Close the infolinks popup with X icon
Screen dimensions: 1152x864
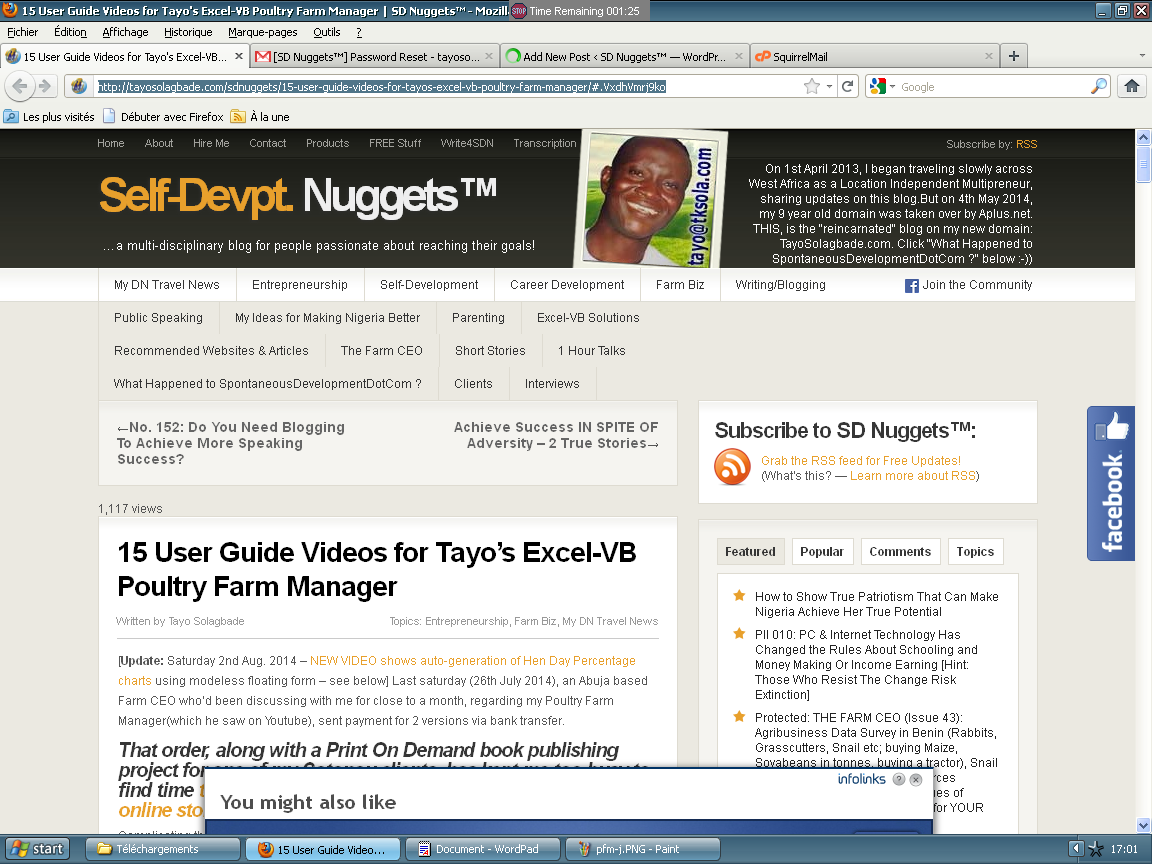(915, 780)
